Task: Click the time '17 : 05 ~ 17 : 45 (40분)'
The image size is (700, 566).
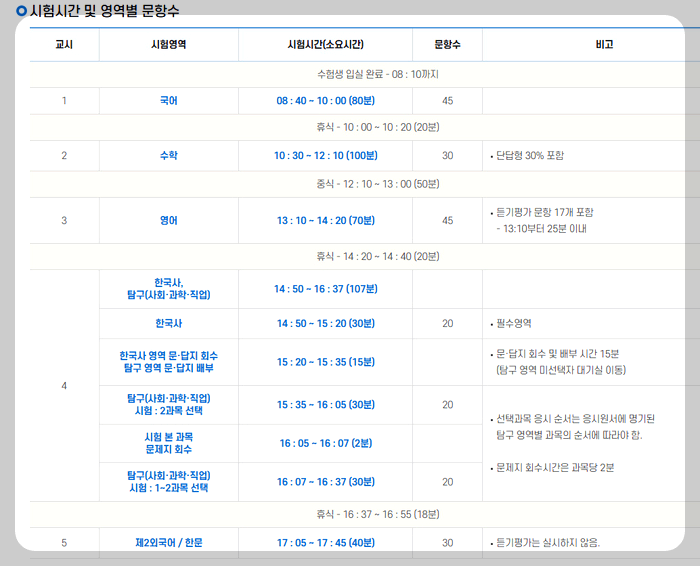Action: pos(325,543)
